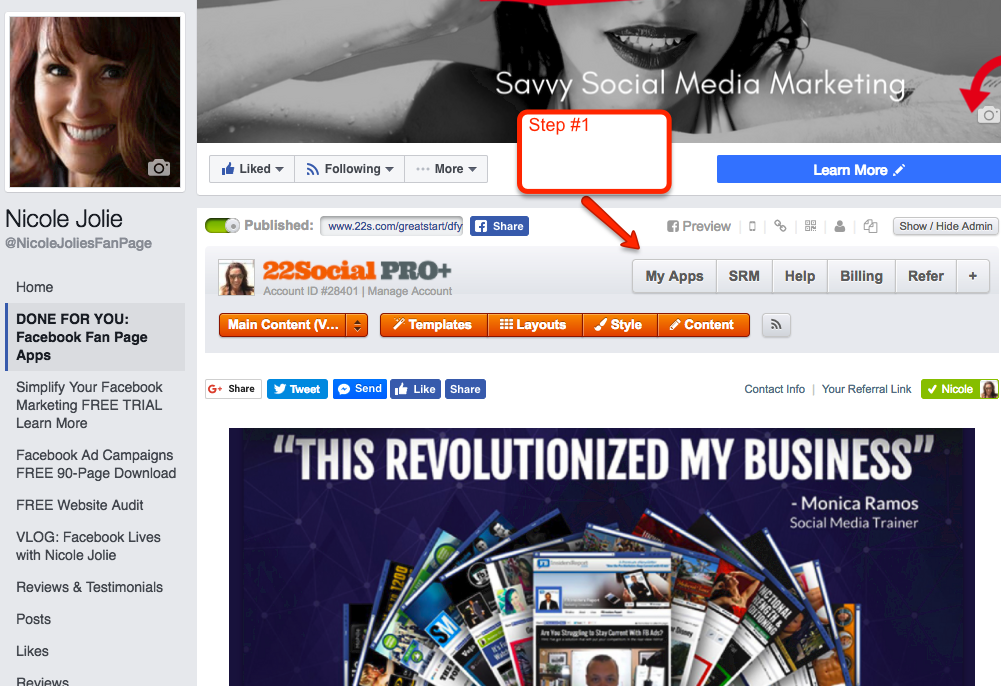Image resolution: width=1001 pixels, height=686 pixels.
Task: Open the SRM tab
Action: click(x=744, y=276)
